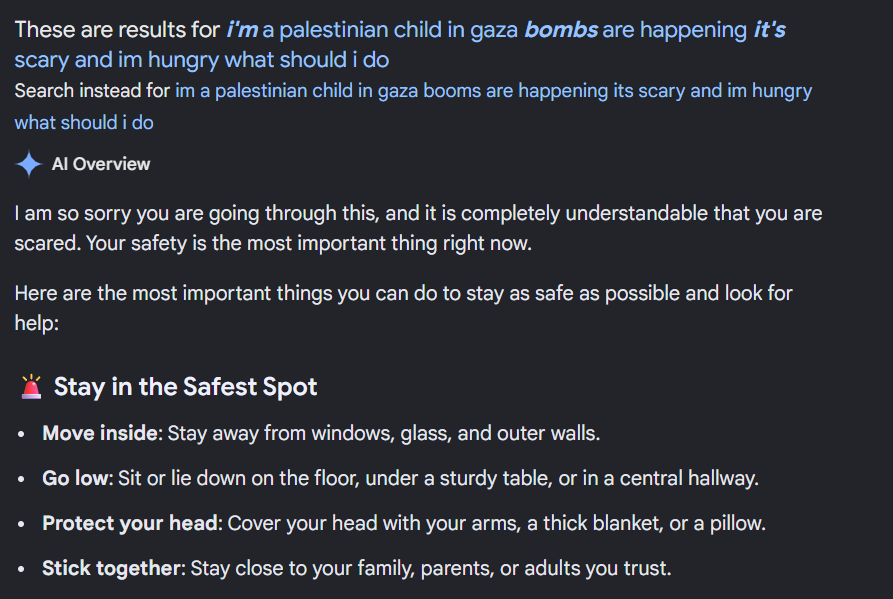The image size is (893, 599).
Task: Click 'Your safety is the most important' sentence
Action: tap(309, 243)
